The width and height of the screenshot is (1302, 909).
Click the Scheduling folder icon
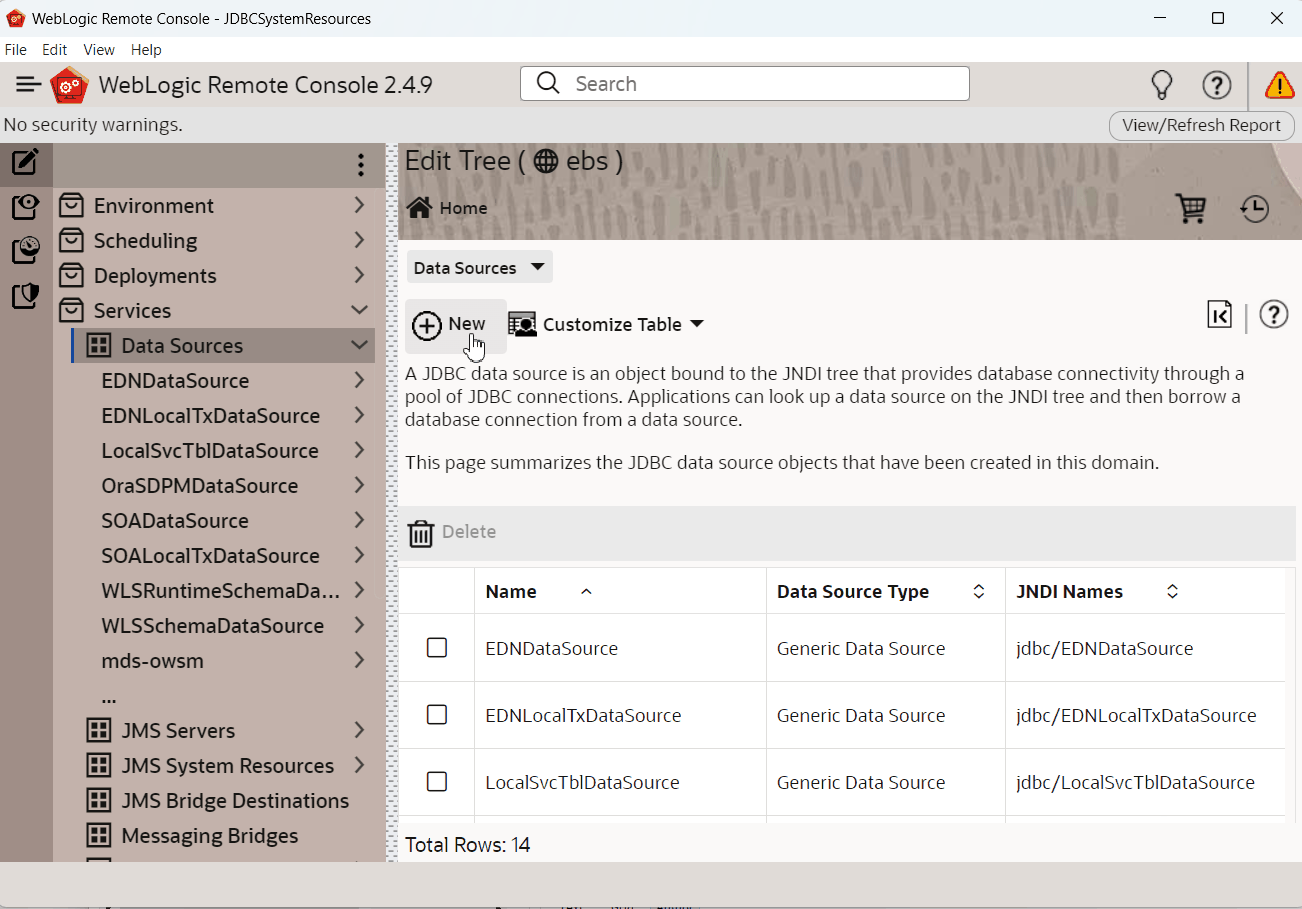click(71, 240)
